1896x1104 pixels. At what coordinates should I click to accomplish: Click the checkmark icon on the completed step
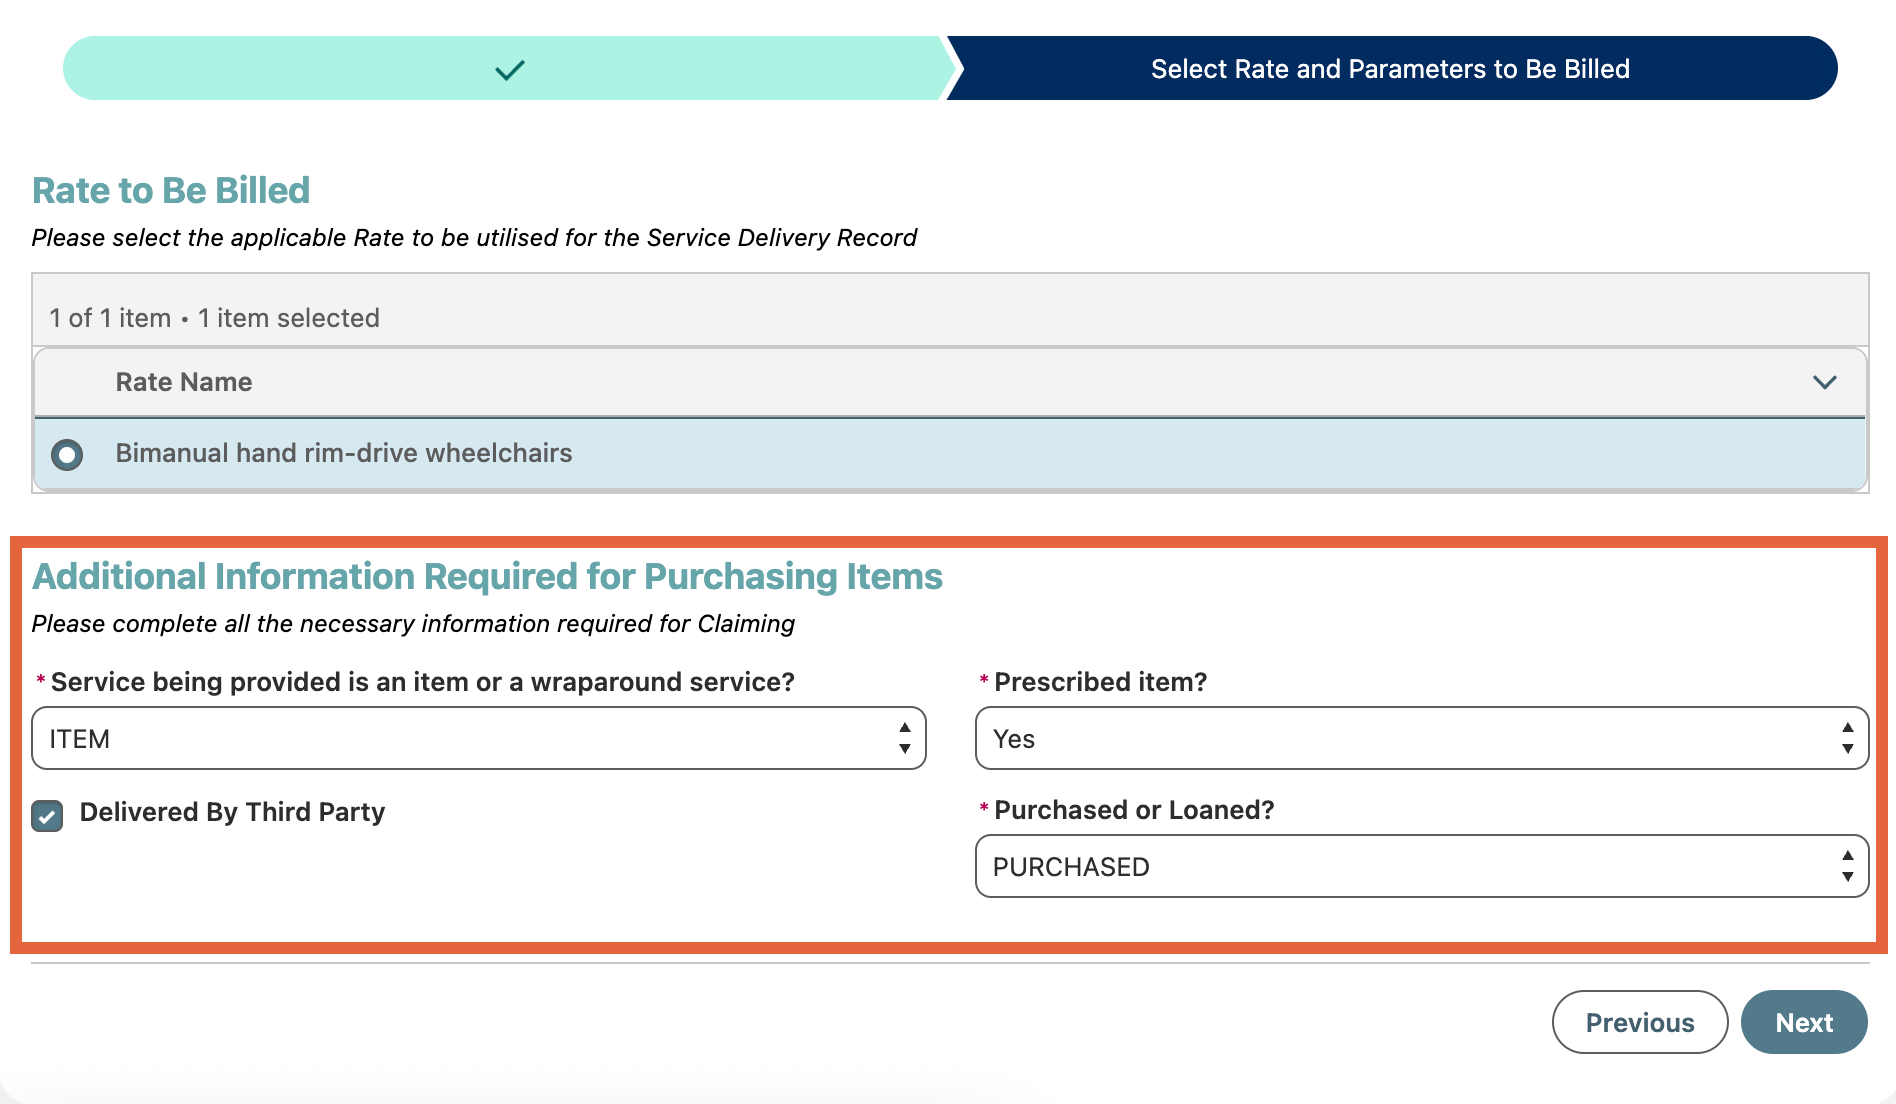click(510, 69)
